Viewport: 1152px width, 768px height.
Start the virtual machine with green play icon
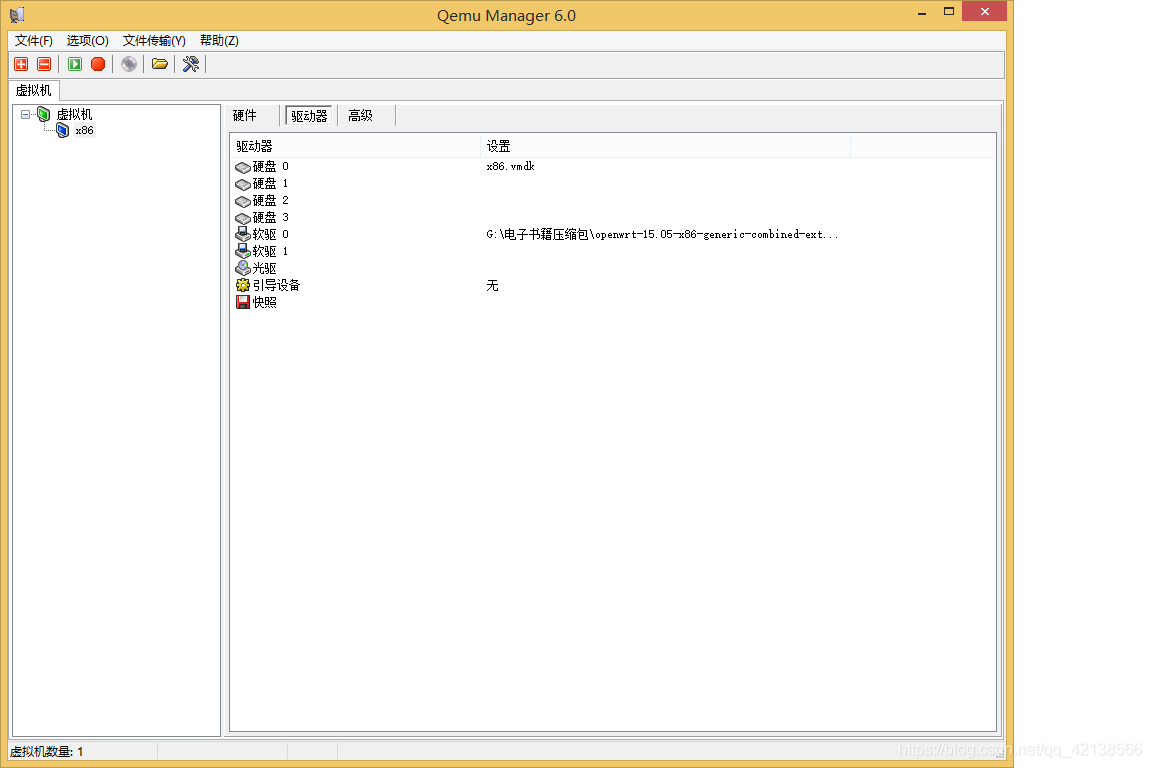tap(75, 65)
